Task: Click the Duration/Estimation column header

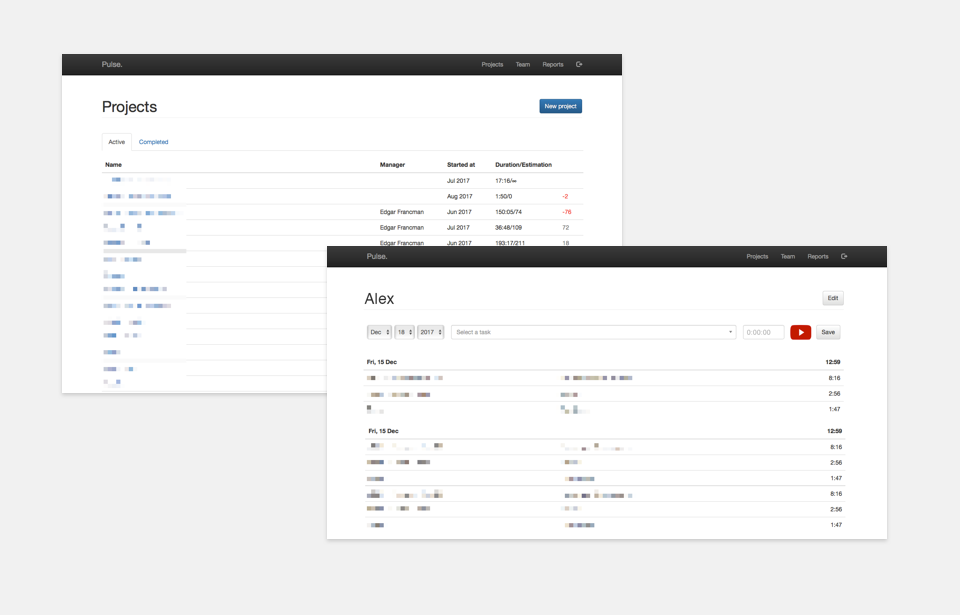Action: [523, 165]
